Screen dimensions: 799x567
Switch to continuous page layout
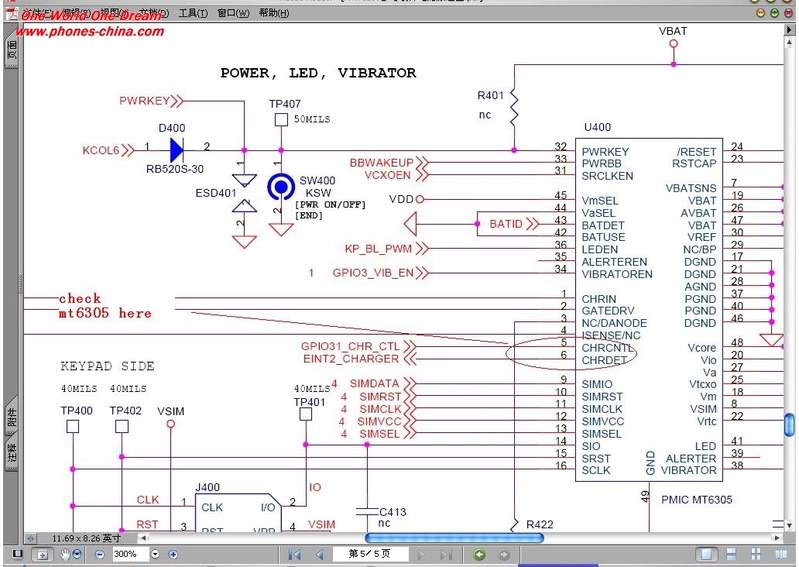731,554
